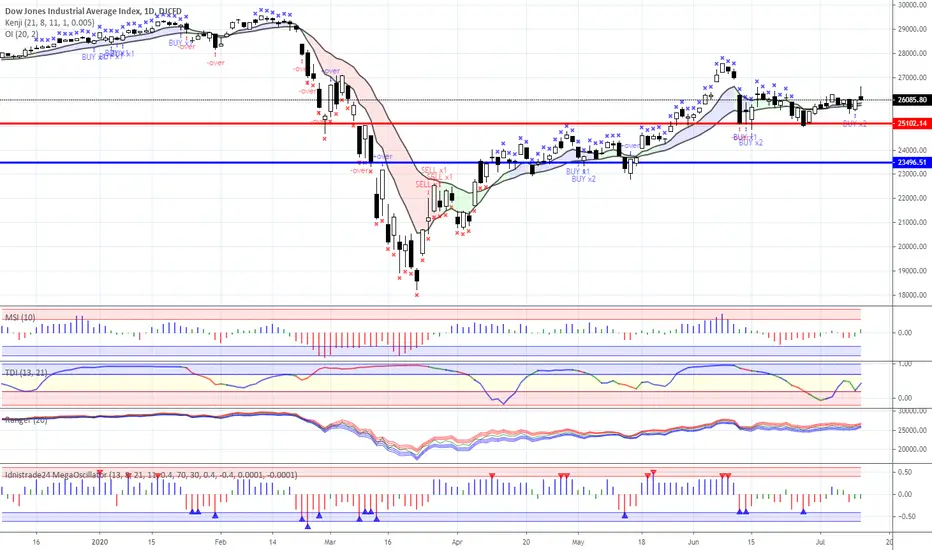Select the red horizontal line on the chart

446,124
